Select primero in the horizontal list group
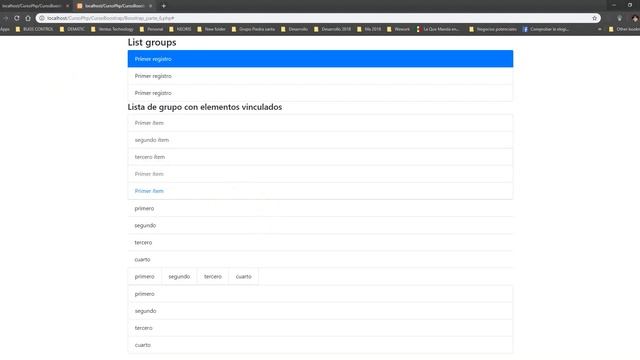640x360 pixels. point(144,276)
